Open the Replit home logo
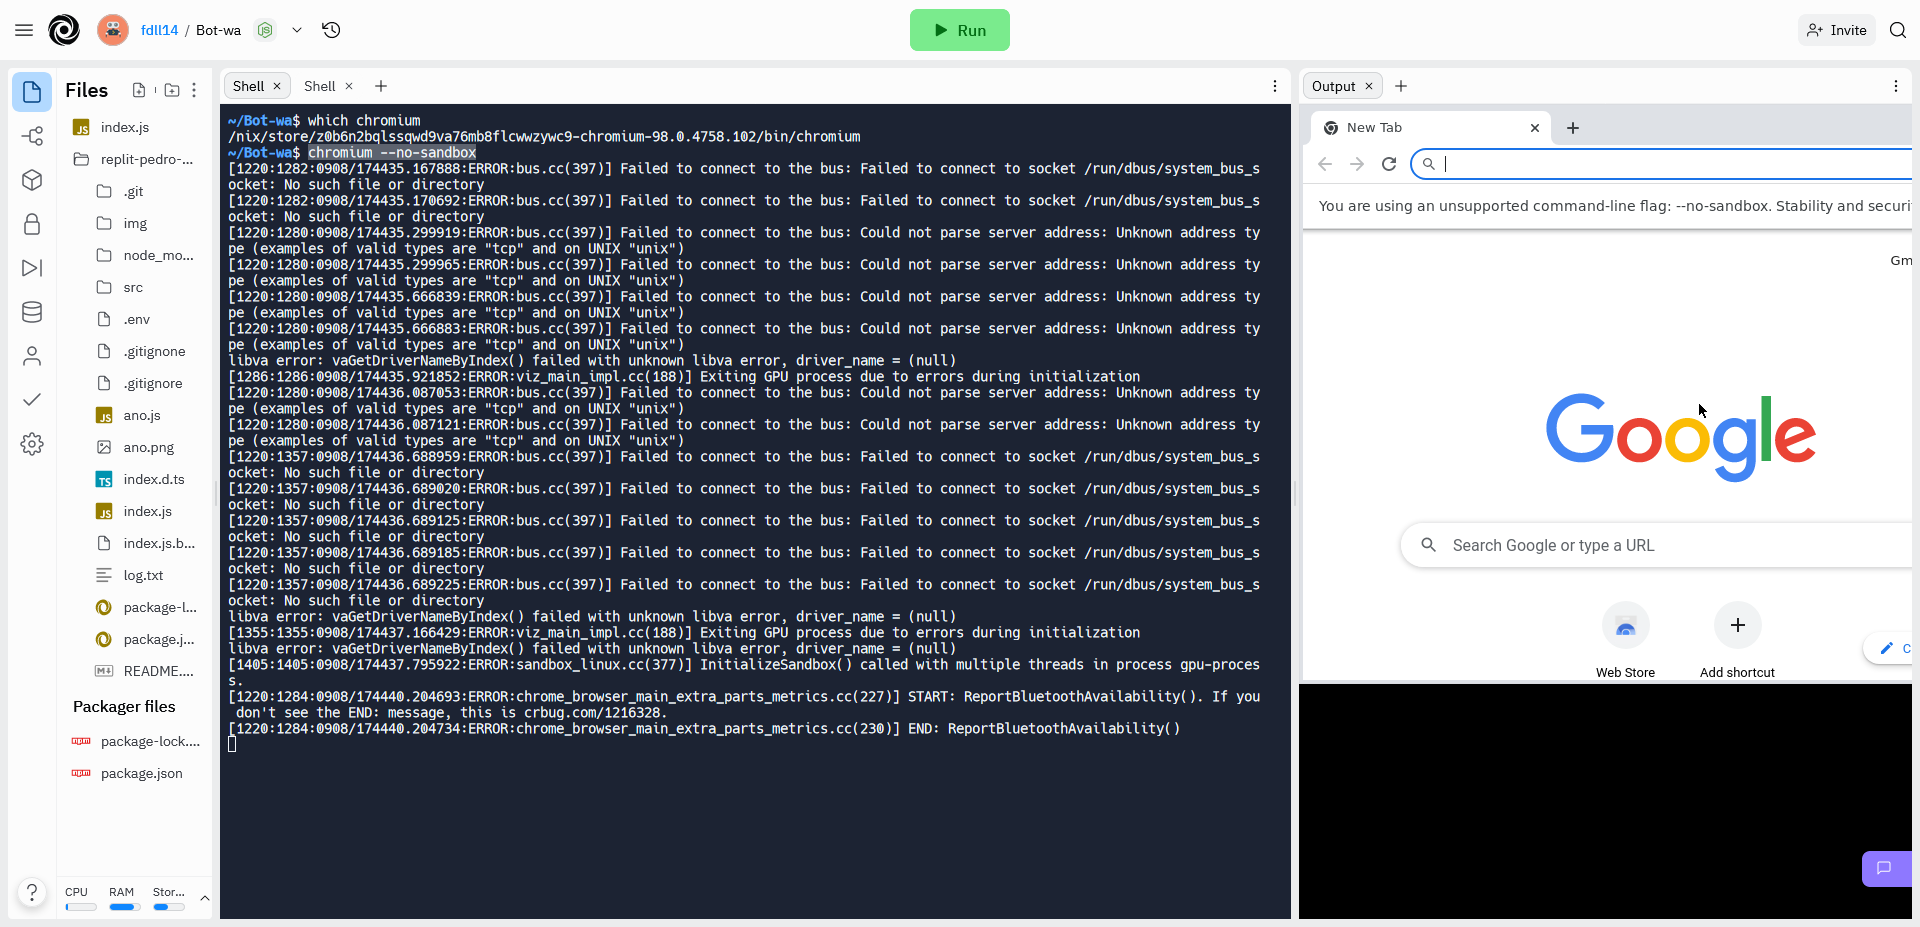The height and width of the screenshot is (927, 1920). coord(64,30)
